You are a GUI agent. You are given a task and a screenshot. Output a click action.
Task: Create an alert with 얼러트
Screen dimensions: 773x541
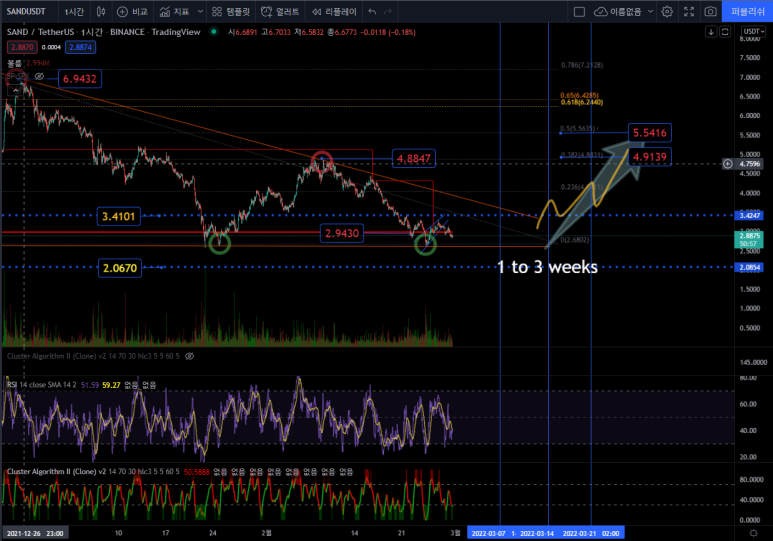click(280, 11)
